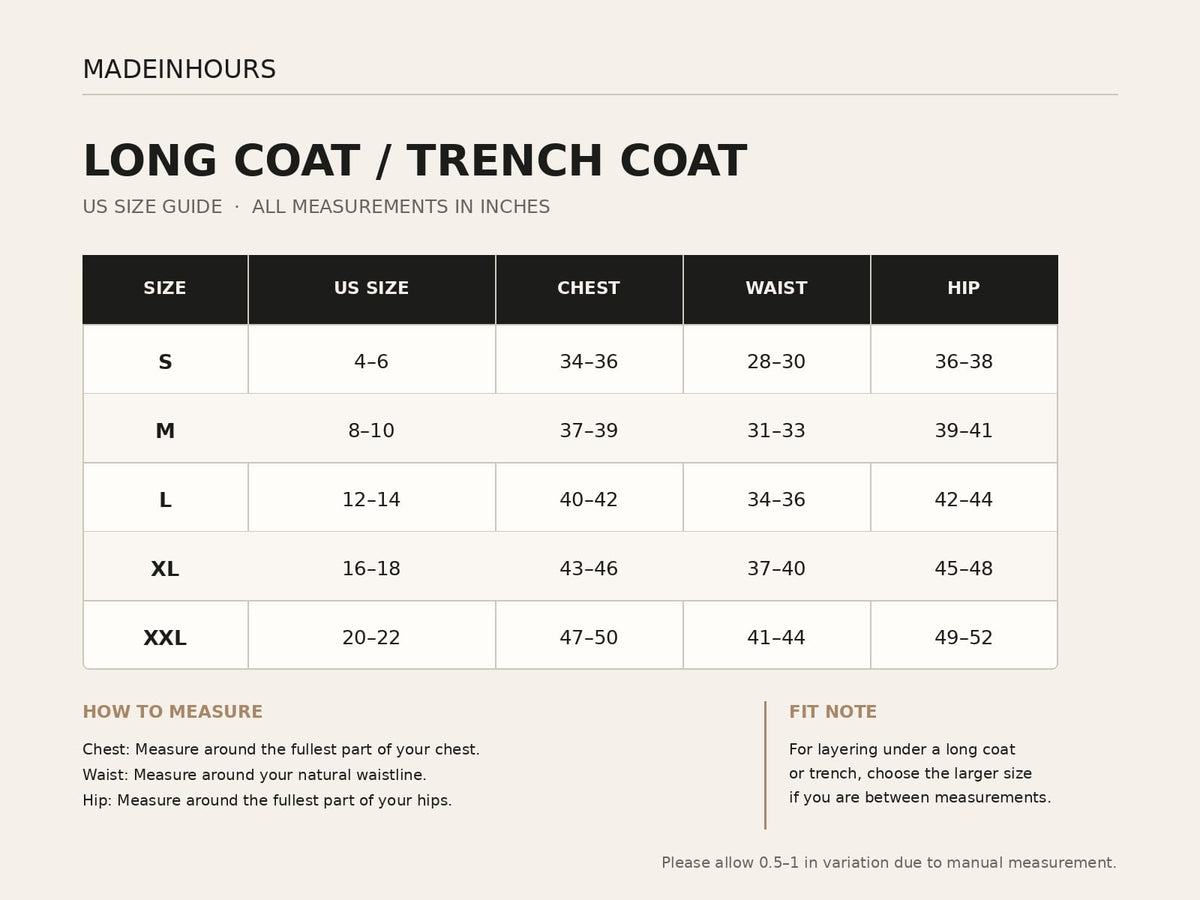This screenshot has height=900, width=1200.
Task: Select the SIZE column header
Action: pos(165,288)
